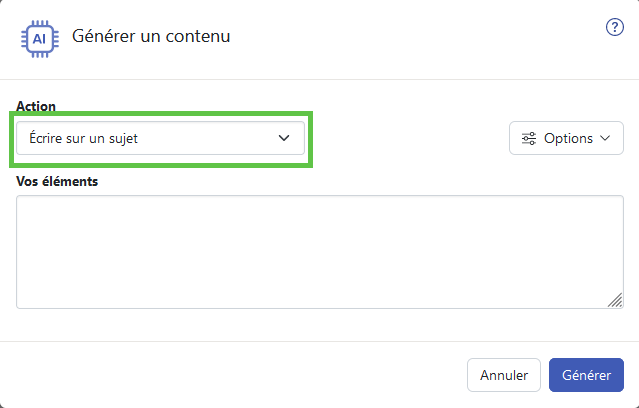This screenshot has width=639, height=408.
Task: Open the Options menu button
Action: (566, 138)
